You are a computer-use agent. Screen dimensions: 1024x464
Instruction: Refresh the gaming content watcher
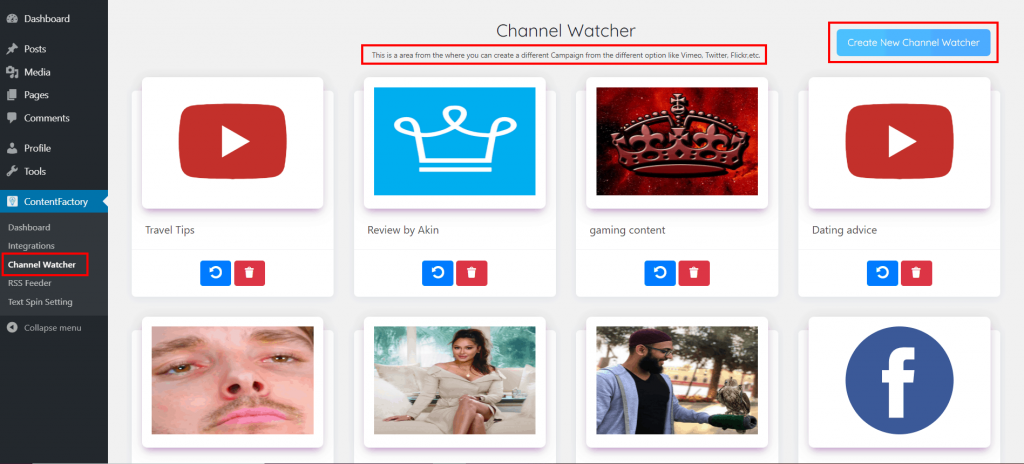click(x=659, y=273)
